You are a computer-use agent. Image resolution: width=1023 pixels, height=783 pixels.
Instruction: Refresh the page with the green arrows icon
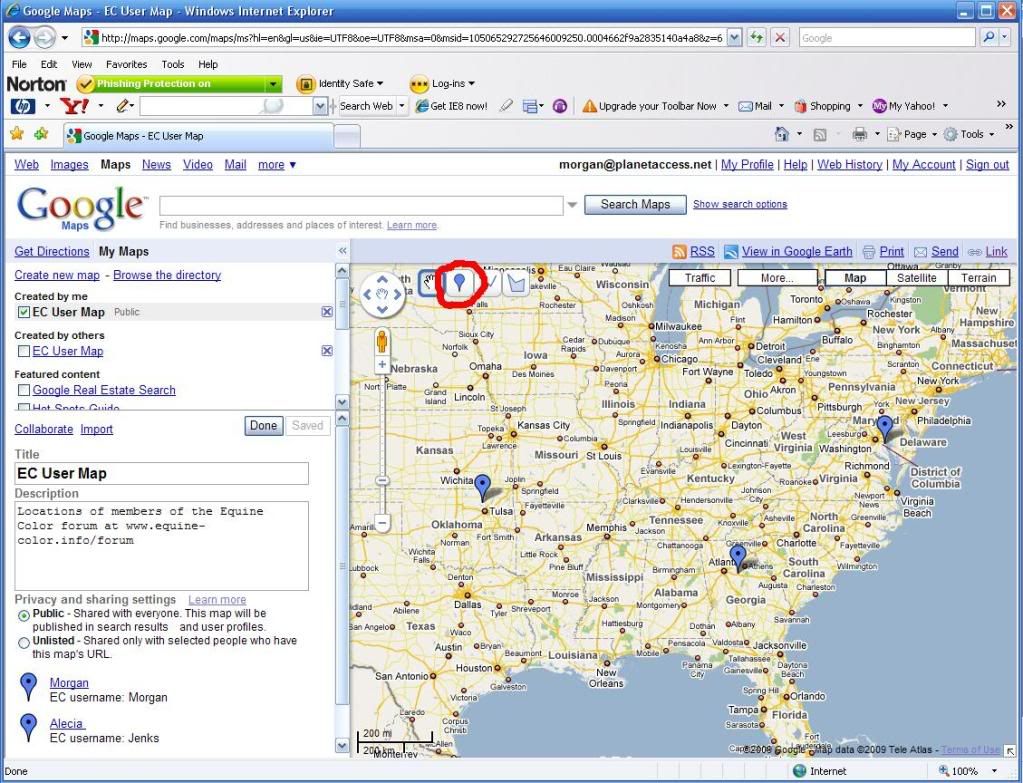tap(757, 37)
